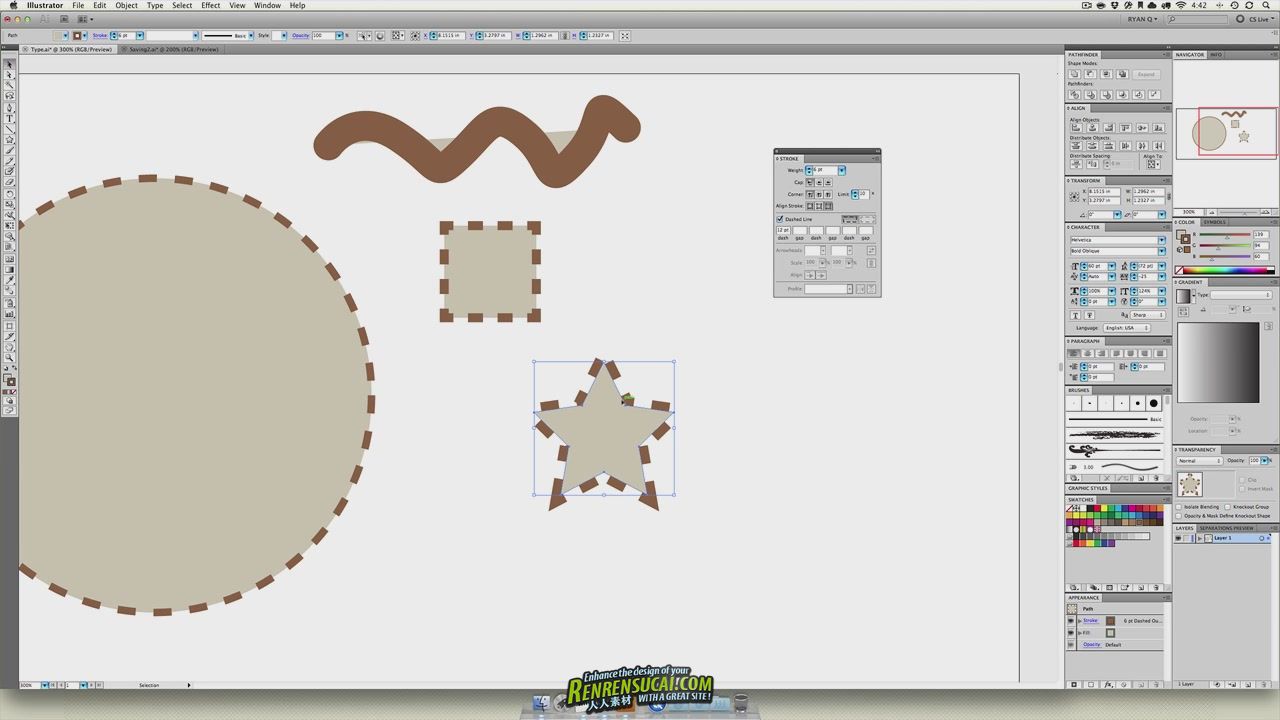Align stroke to outside in Stroke panel

point(828,206)
